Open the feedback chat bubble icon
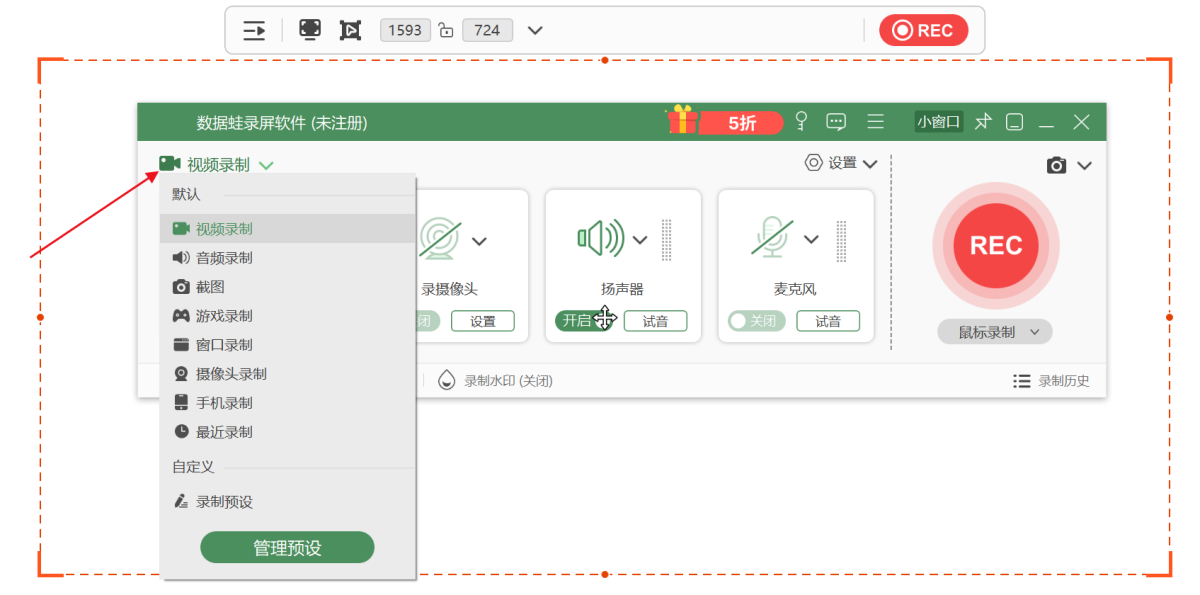This screenshot has width=1200, height=595. pos(836,122)
